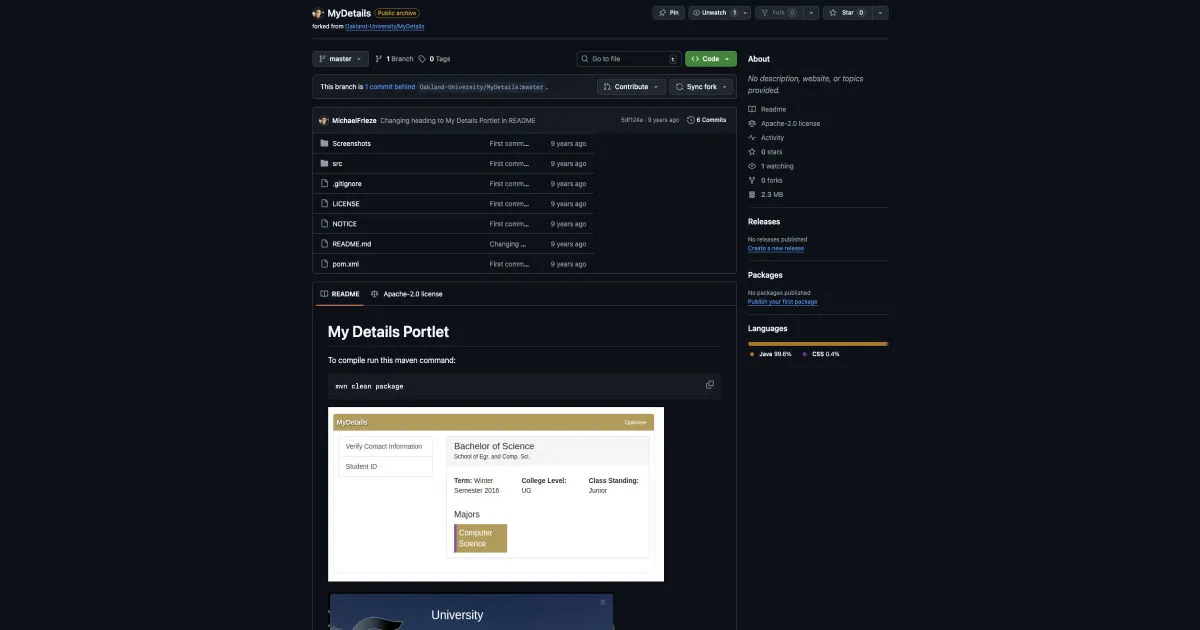Click the Tags icon beside branch count

point(422,59)
